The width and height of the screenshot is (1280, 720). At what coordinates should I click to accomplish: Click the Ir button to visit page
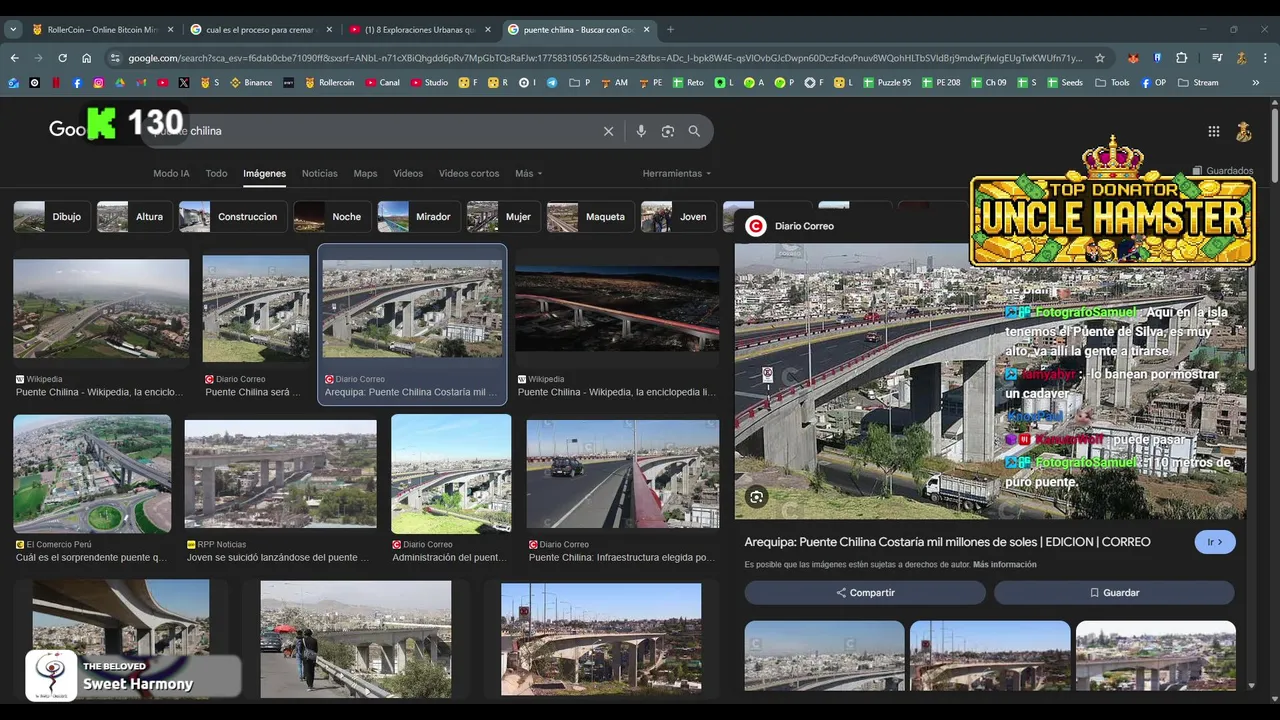(x=1215, y=542)
